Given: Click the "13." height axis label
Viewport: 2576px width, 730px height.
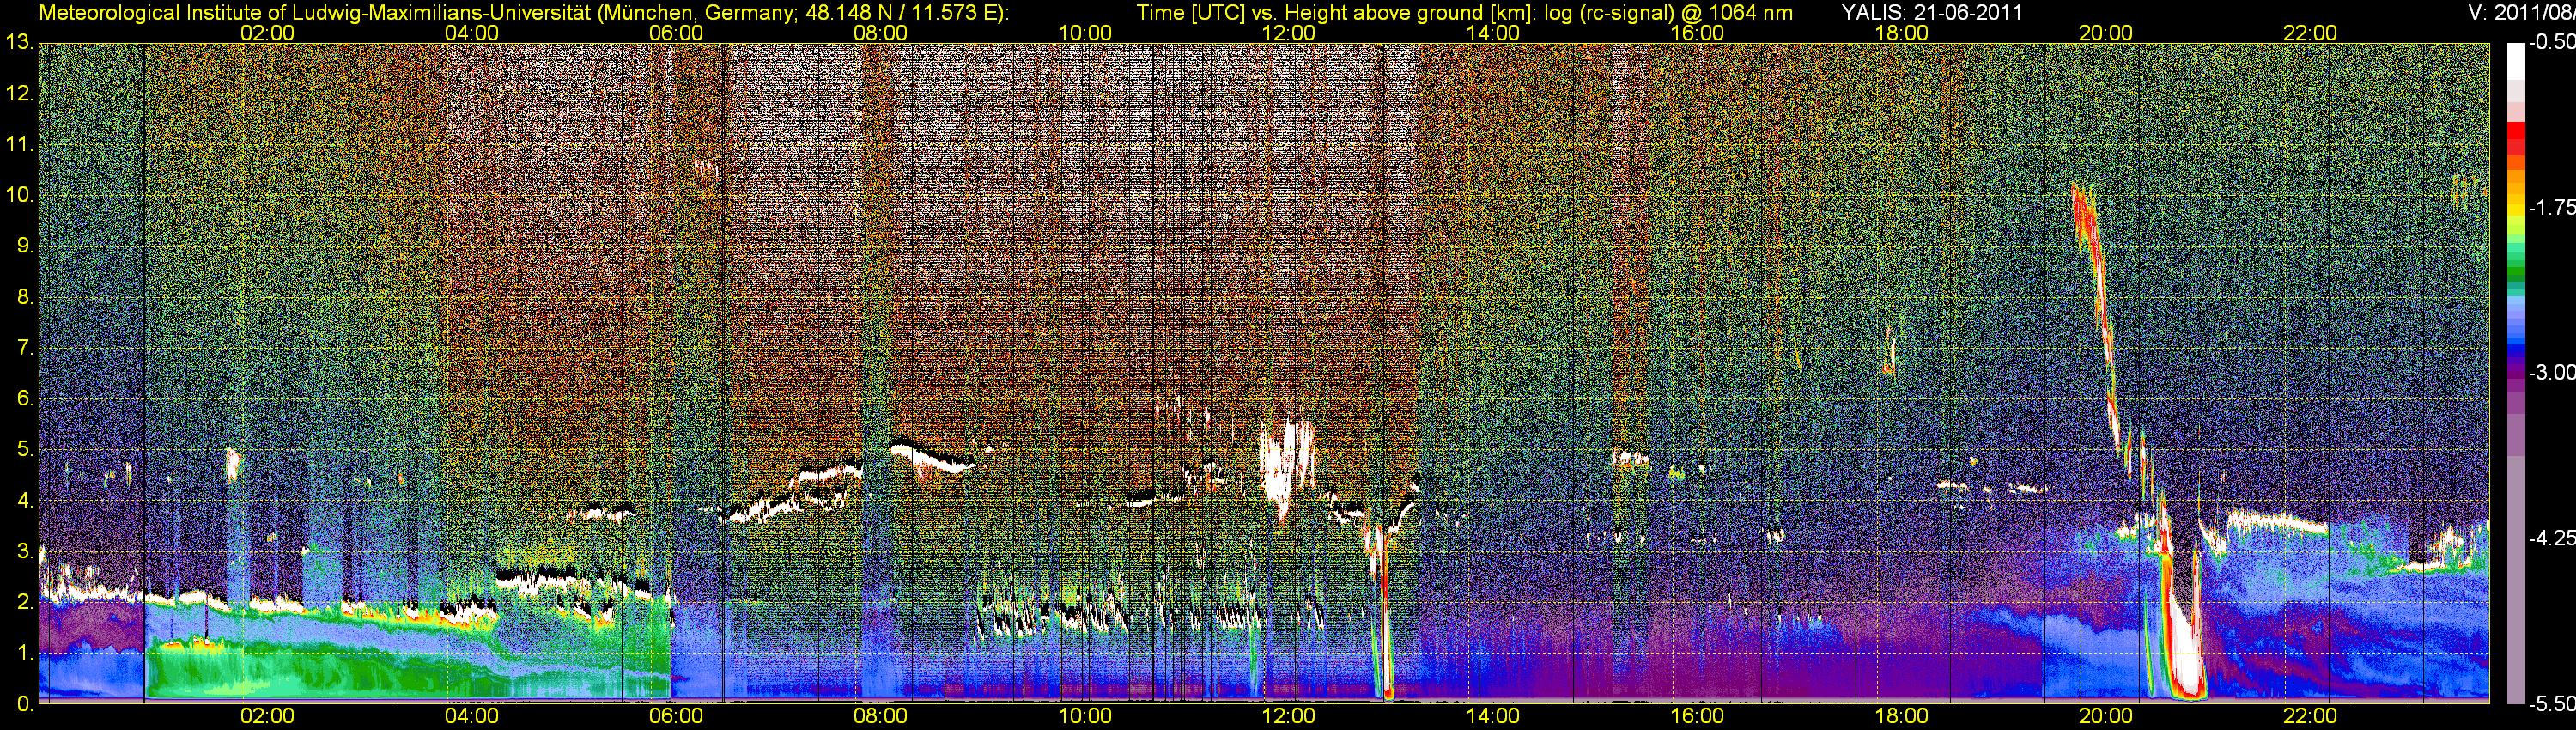Looking at the screenshot, I should (x=20, y=43).
